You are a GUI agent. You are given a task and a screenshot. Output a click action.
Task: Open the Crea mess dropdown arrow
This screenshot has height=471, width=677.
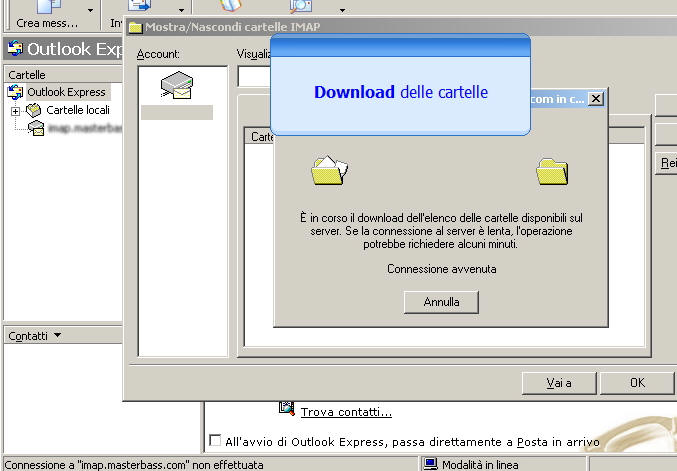tap(90, 10)
